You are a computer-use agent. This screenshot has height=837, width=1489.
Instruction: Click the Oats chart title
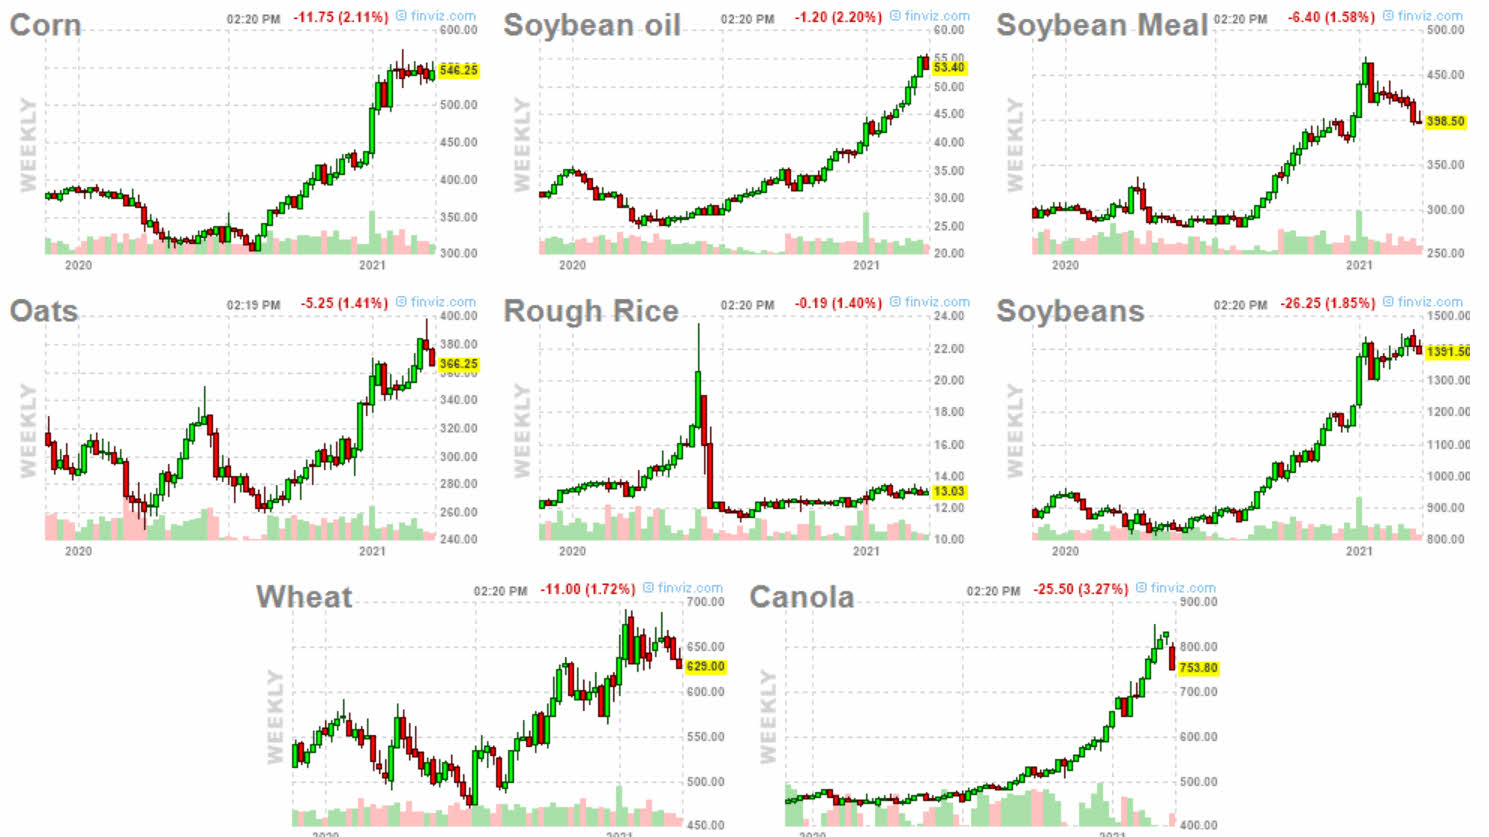click(44, 311)
